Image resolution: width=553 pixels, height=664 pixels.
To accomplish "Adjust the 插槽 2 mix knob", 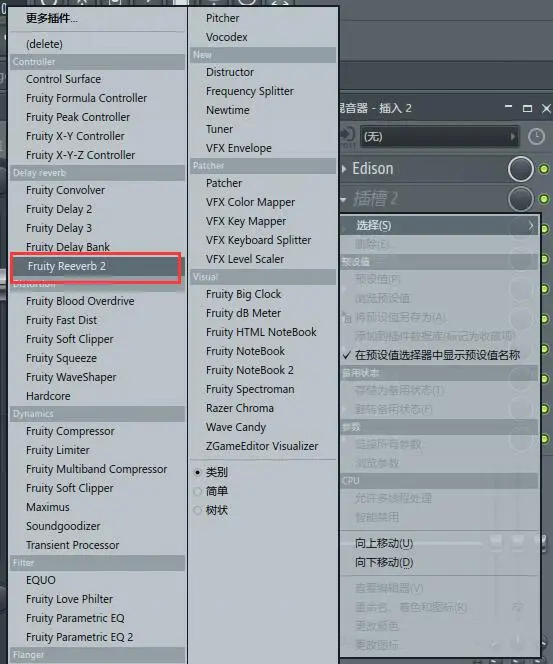I will 520,199.
